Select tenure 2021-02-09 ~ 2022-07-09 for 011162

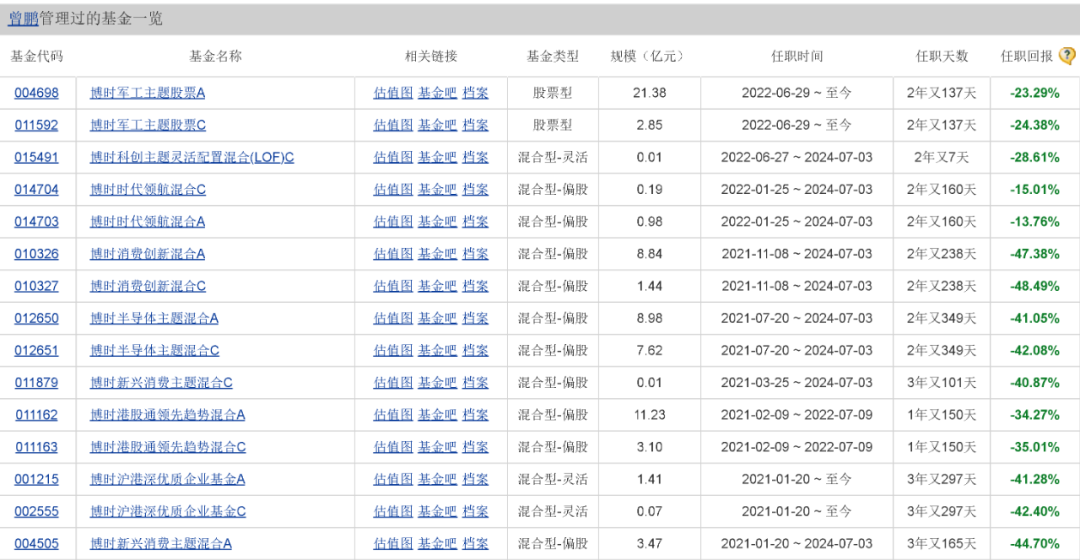click(797, 415)
